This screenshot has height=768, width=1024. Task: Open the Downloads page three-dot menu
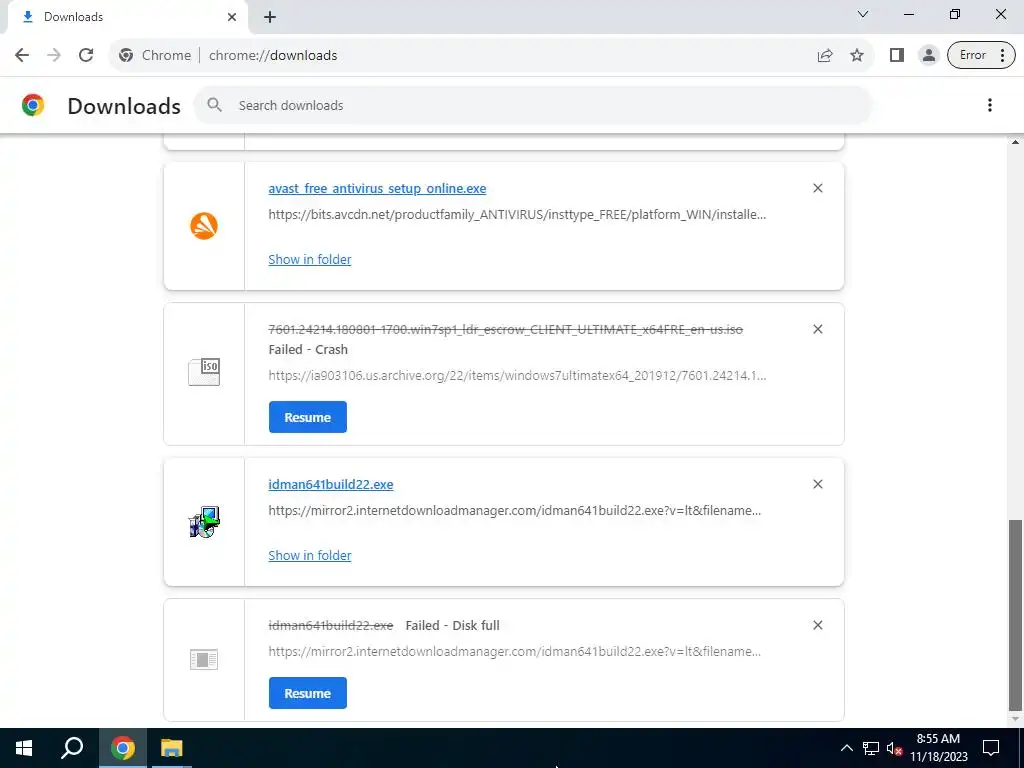pyautogui.click(x=989, y=105)
